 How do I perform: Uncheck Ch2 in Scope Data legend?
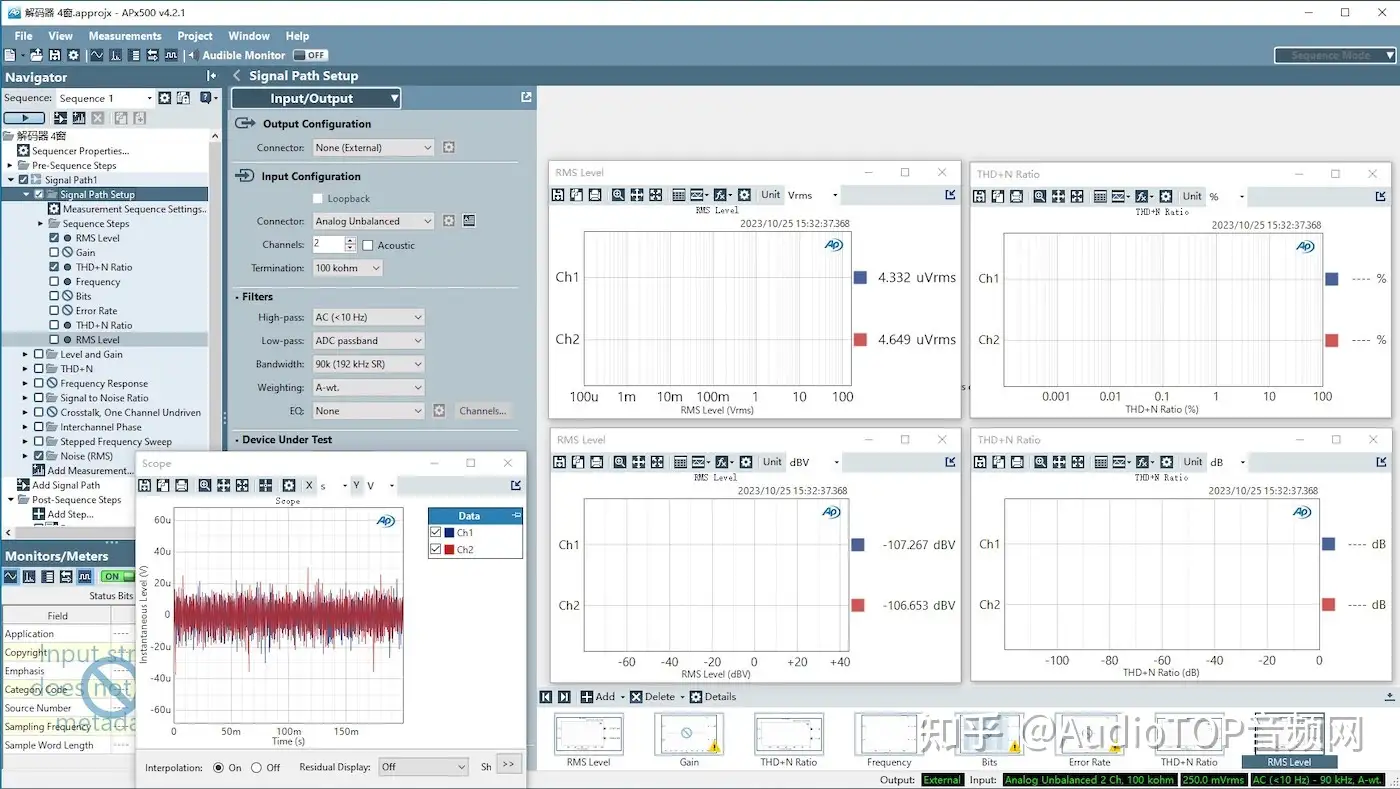[435, 550]
